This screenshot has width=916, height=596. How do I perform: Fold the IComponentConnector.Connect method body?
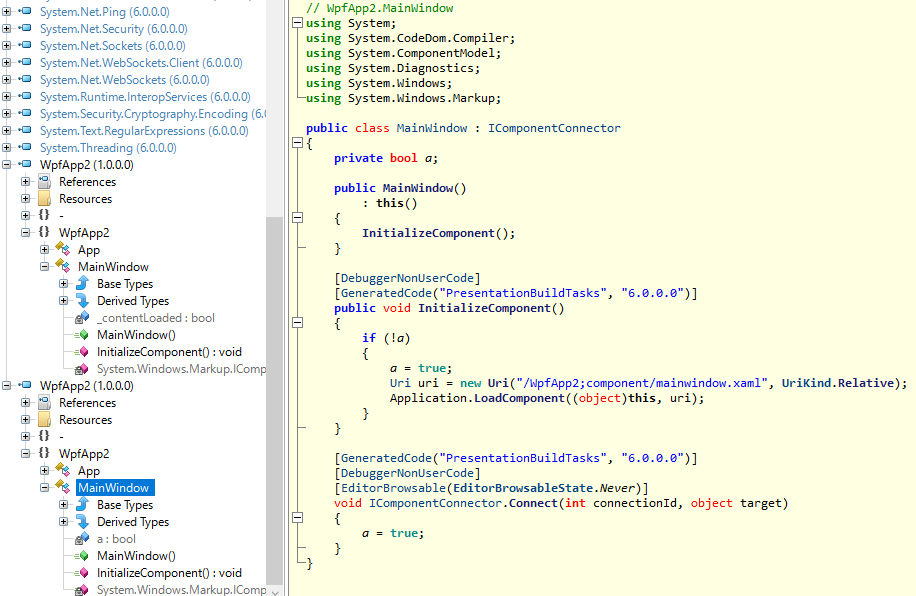(x=297, y=518)
